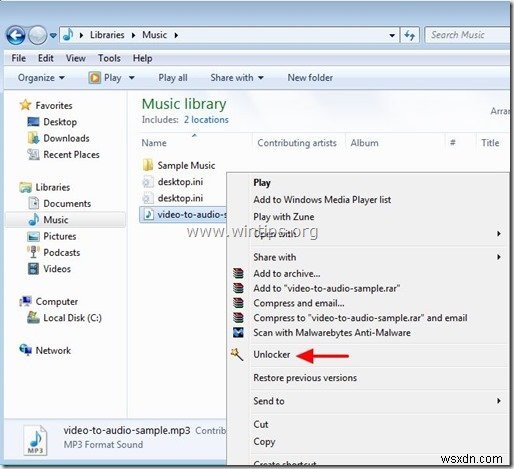Expand the Open with submenu arrow

point(499,234)
